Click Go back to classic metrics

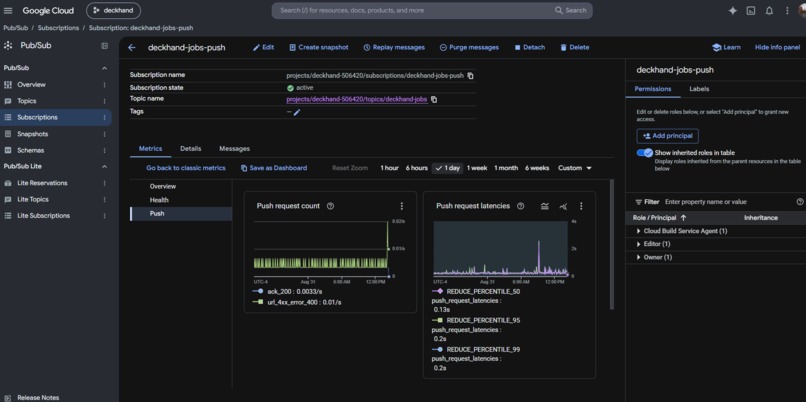pyautogui.click(x=186, y=168)
